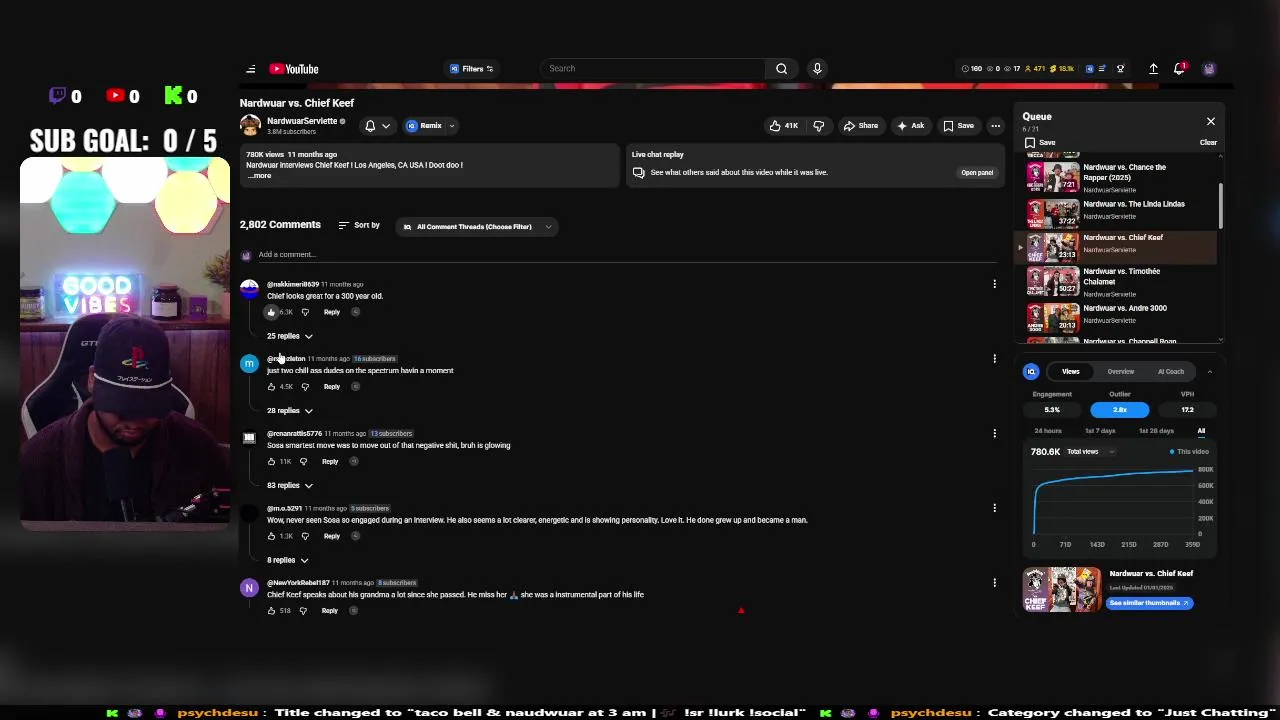Open options for 'never seen Sosa' comment
Viewport: 1280px width, 720px height.
(x=994, y=508)
